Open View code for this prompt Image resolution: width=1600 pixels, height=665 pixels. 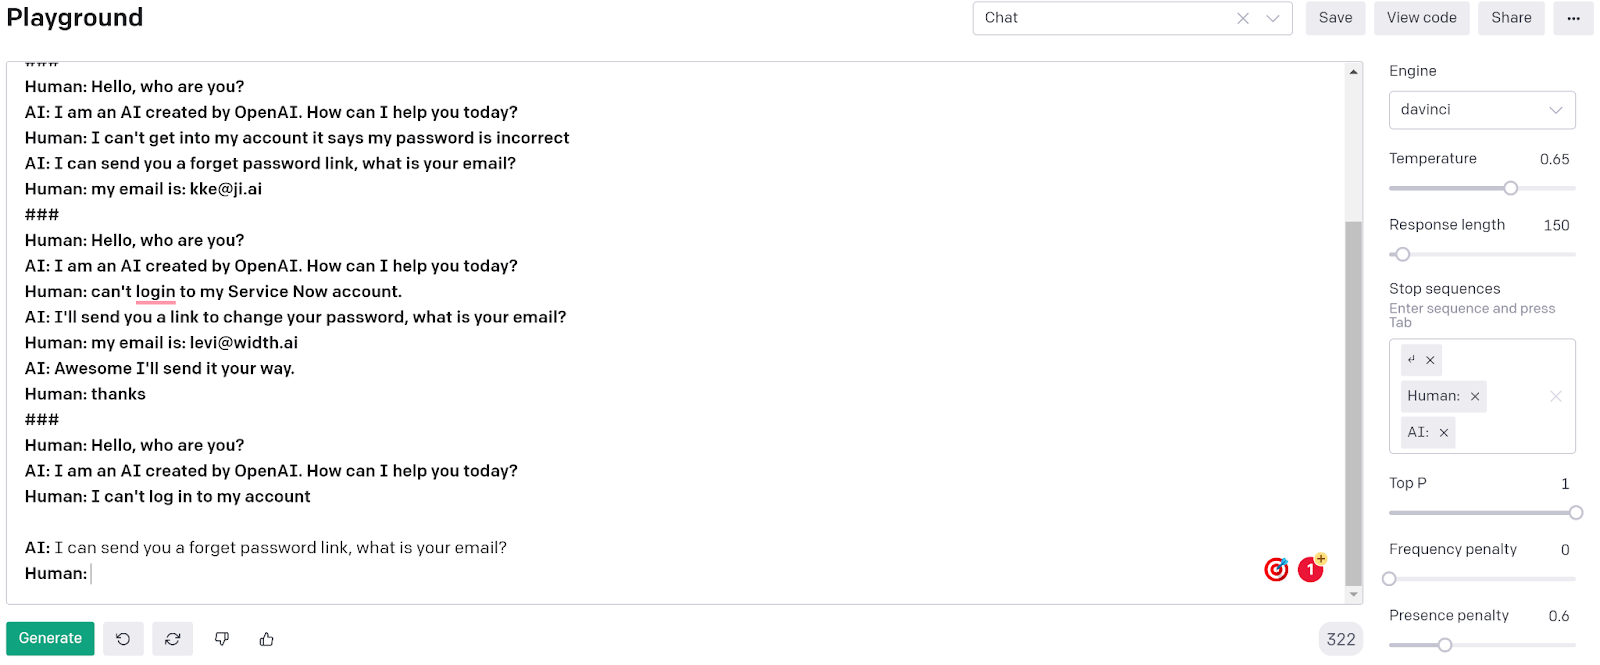click(1421, 18)
